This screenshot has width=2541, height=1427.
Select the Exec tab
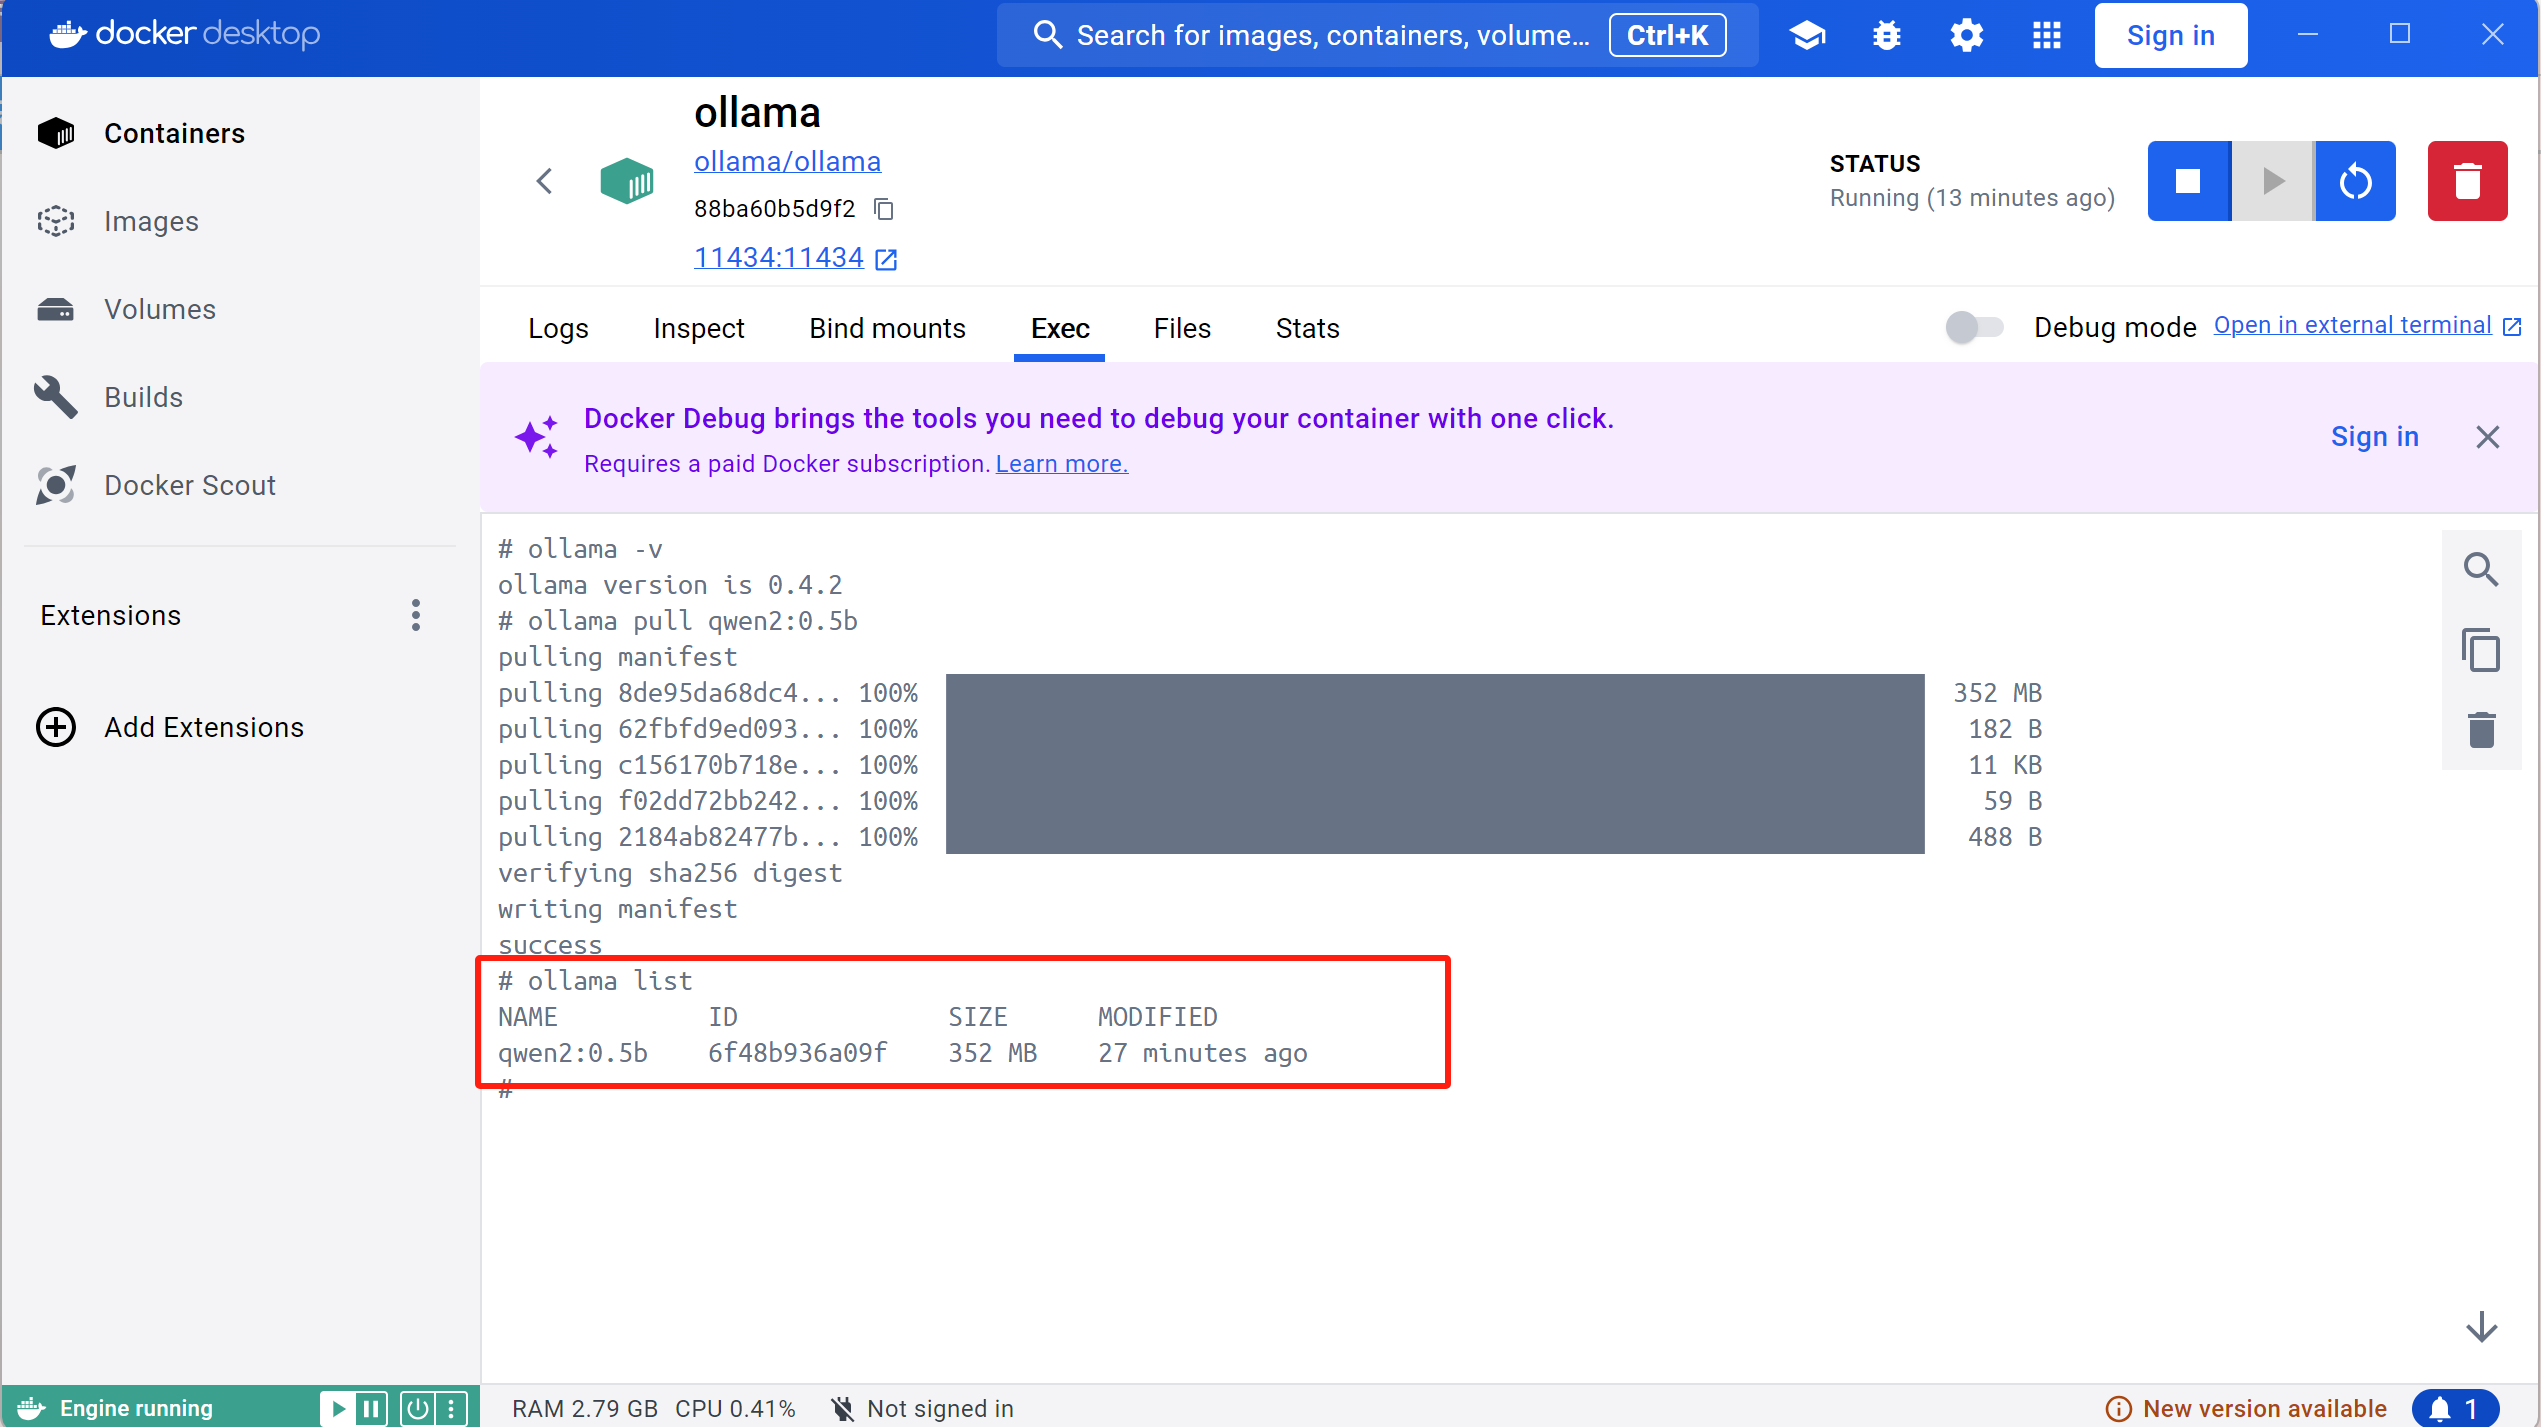(1060, 328)
